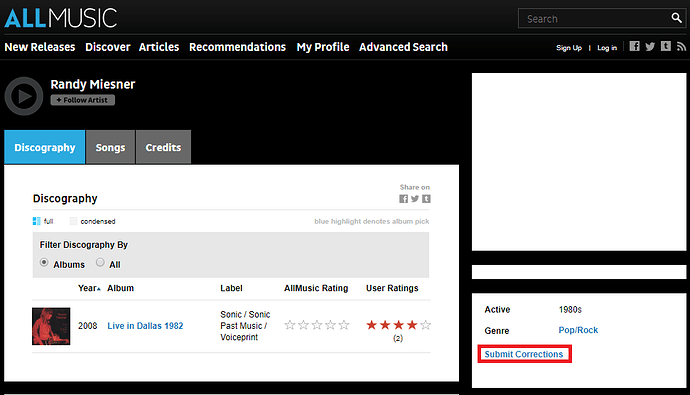Image resolution: width=690 pixels, height=395 pixels.
Task: Share discography on Tumblr
Action: 426,199
